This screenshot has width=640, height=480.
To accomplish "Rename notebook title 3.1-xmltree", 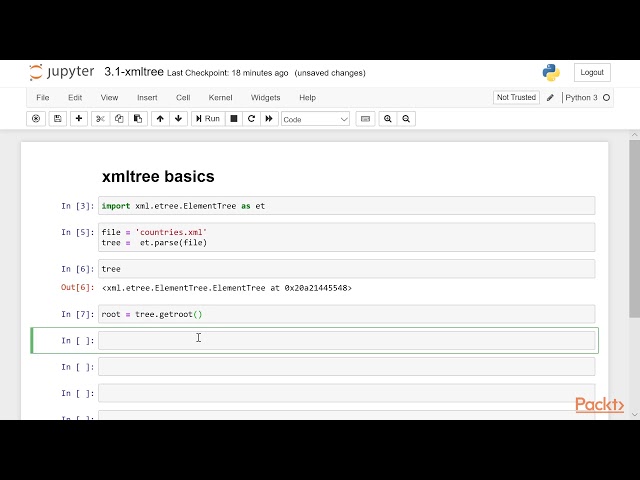I will [134, 72].
